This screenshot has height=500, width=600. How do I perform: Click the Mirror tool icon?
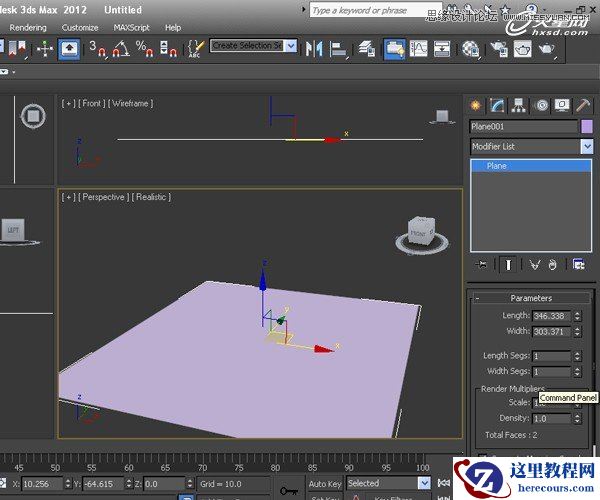[315, 48]
